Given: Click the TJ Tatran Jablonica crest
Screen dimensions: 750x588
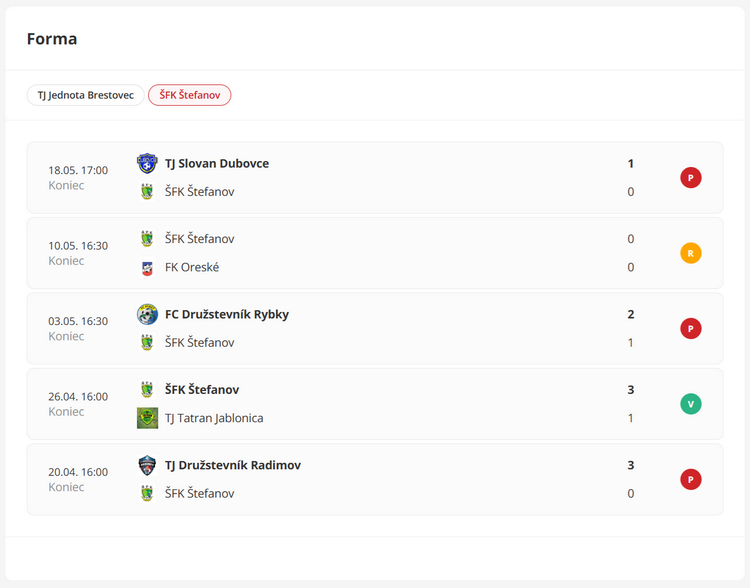Looking at the screenshot, I should (x=147, y=418).
